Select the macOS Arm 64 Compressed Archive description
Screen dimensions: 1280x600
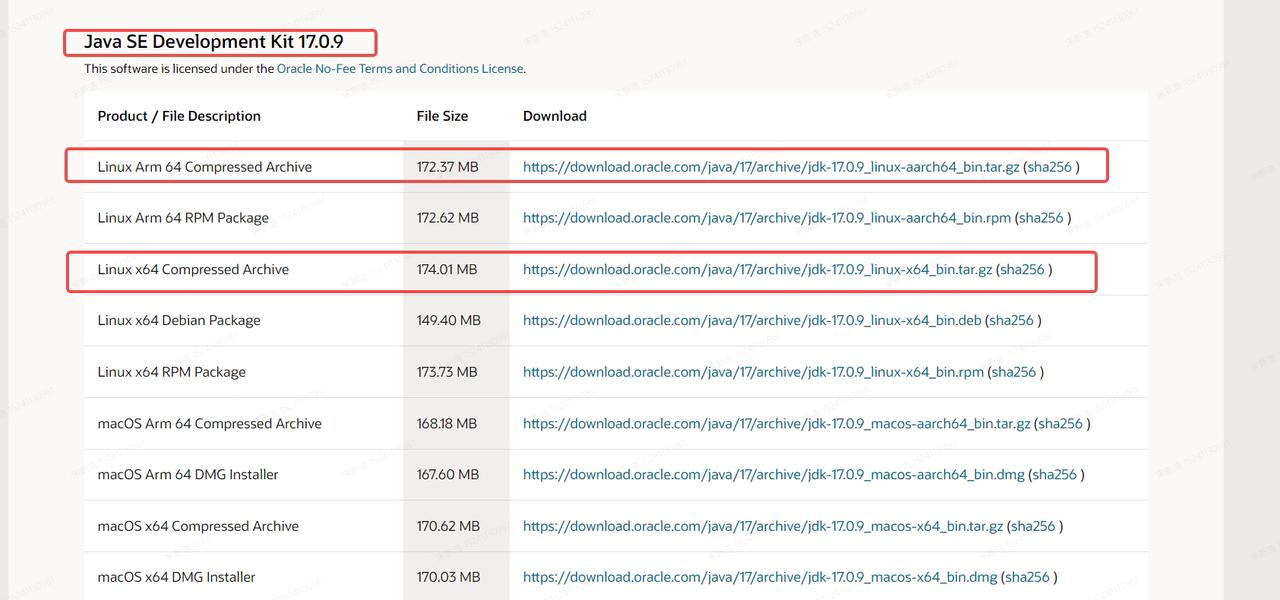[x=210, y=424]
